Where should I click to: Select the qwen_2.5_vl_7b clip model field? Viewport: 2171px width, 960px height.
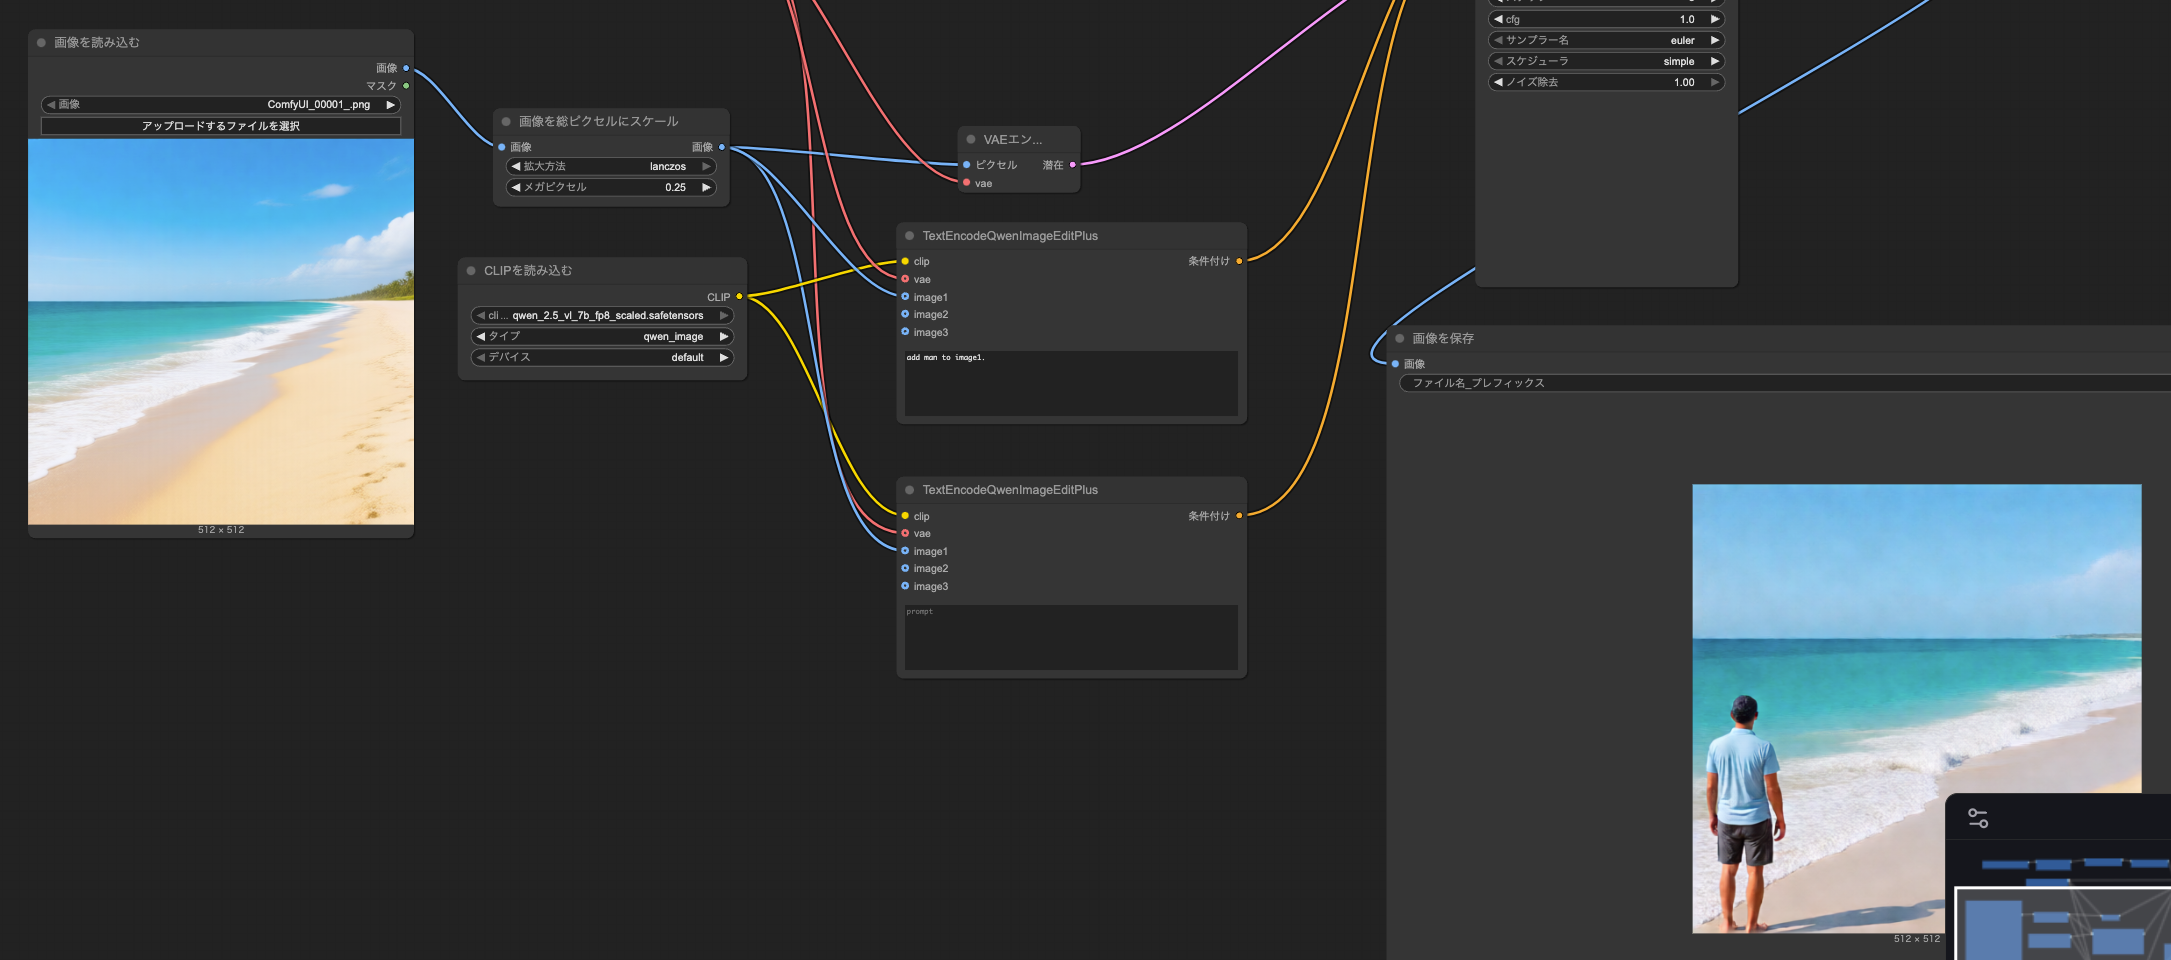point(602,316)
